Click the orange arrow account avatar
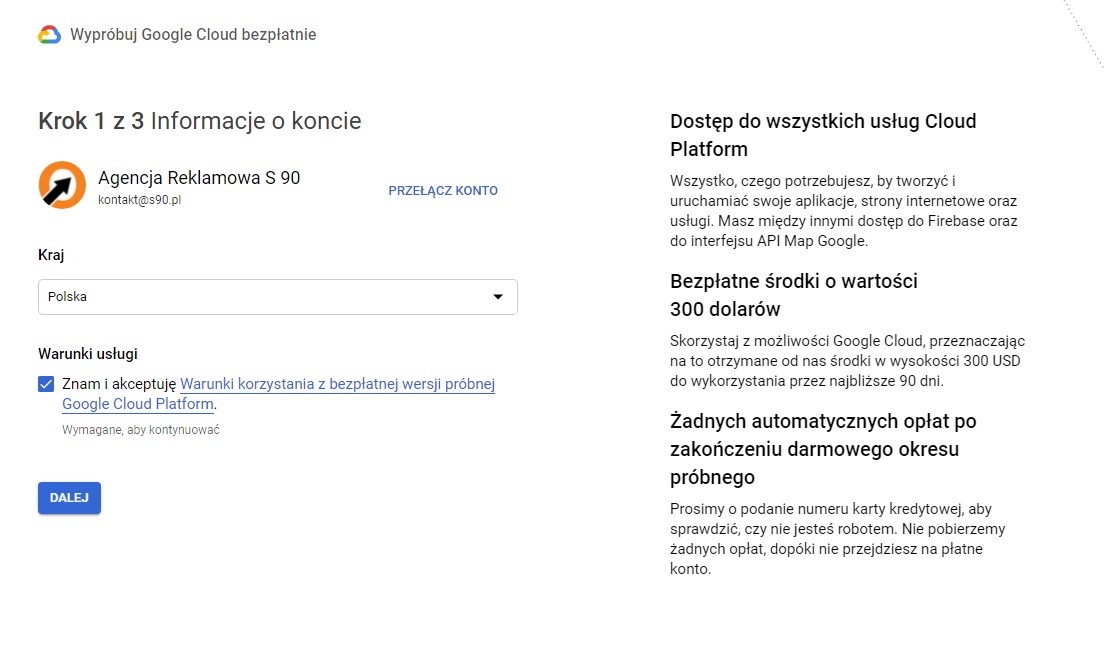This screenshot has width=1104, height=655. click(62, 185)
